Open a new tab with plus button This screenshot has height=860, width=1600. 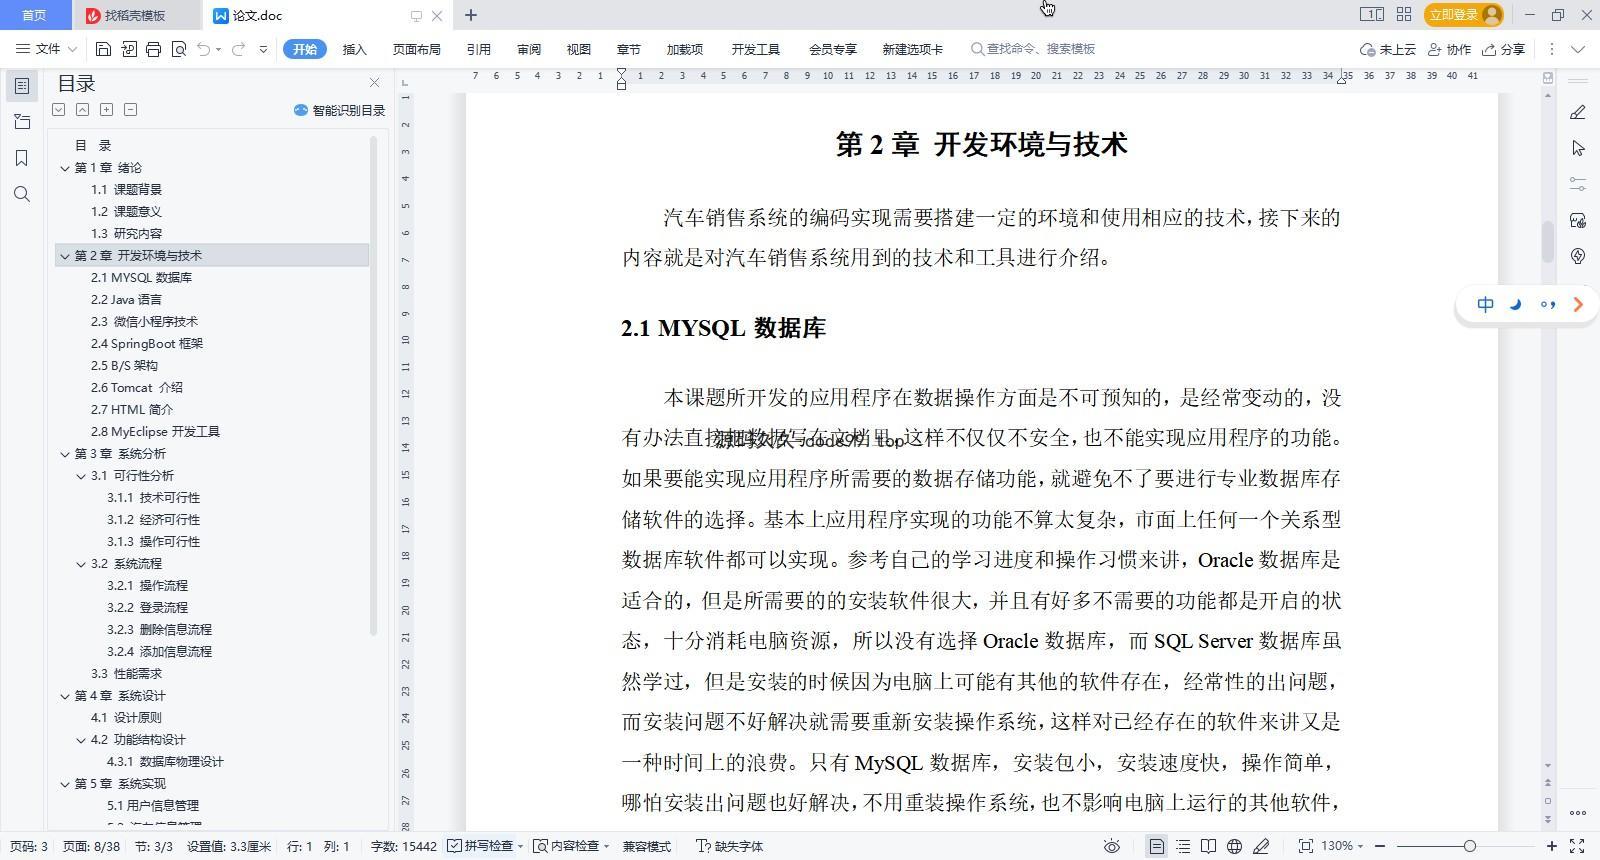point(471,15)
